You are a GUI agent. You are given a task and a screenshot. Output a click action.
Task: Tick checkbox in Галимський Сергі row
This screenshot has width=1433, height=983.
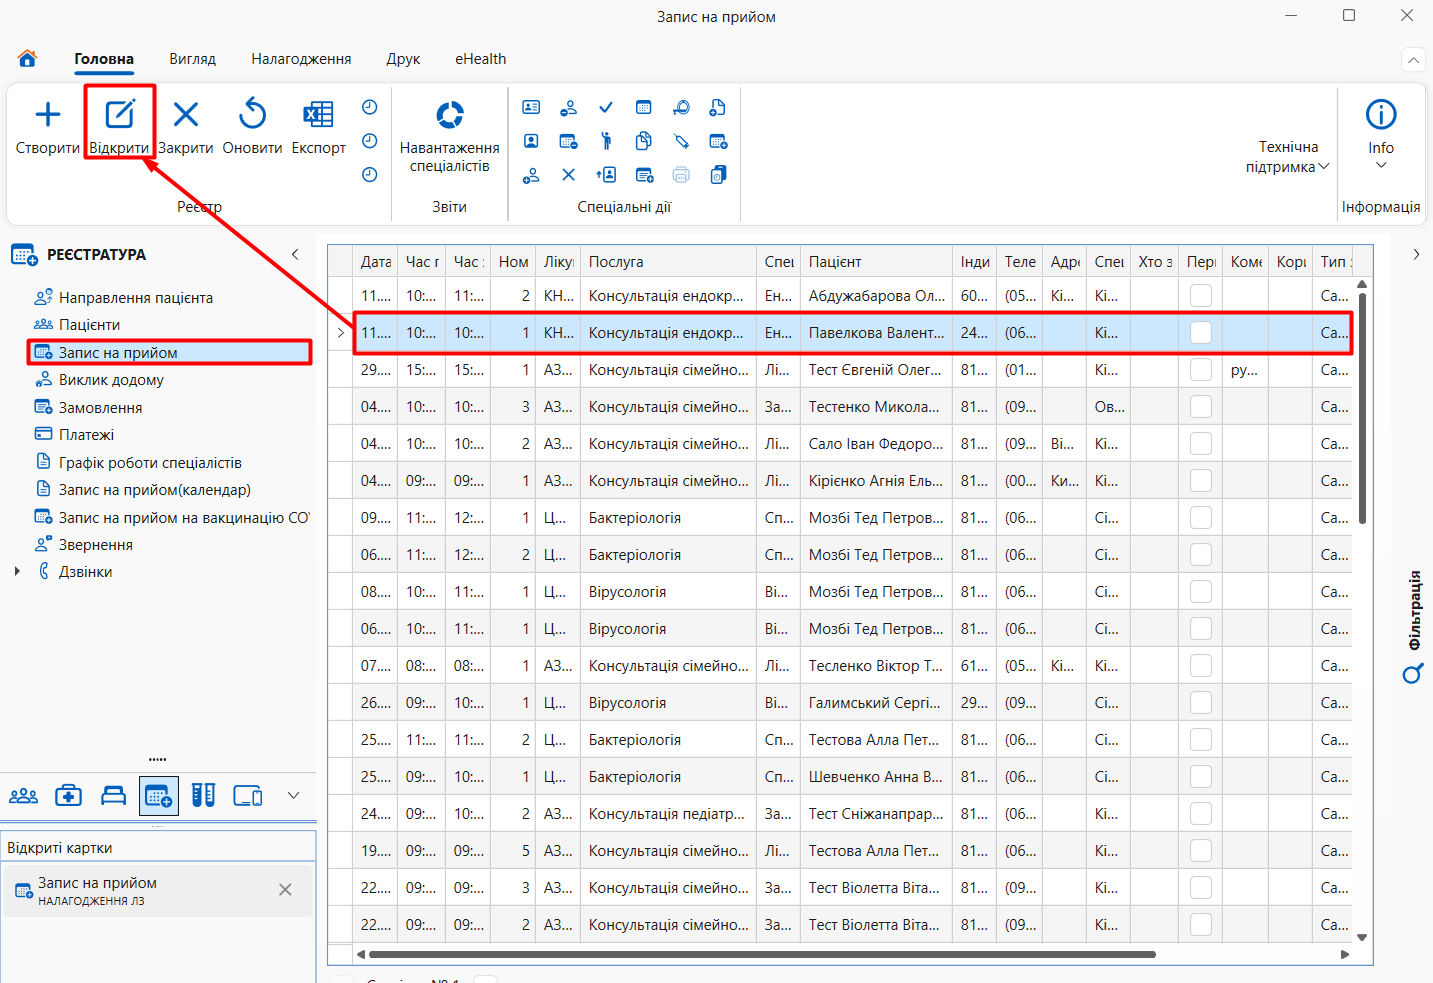[x=1201, y=702]
